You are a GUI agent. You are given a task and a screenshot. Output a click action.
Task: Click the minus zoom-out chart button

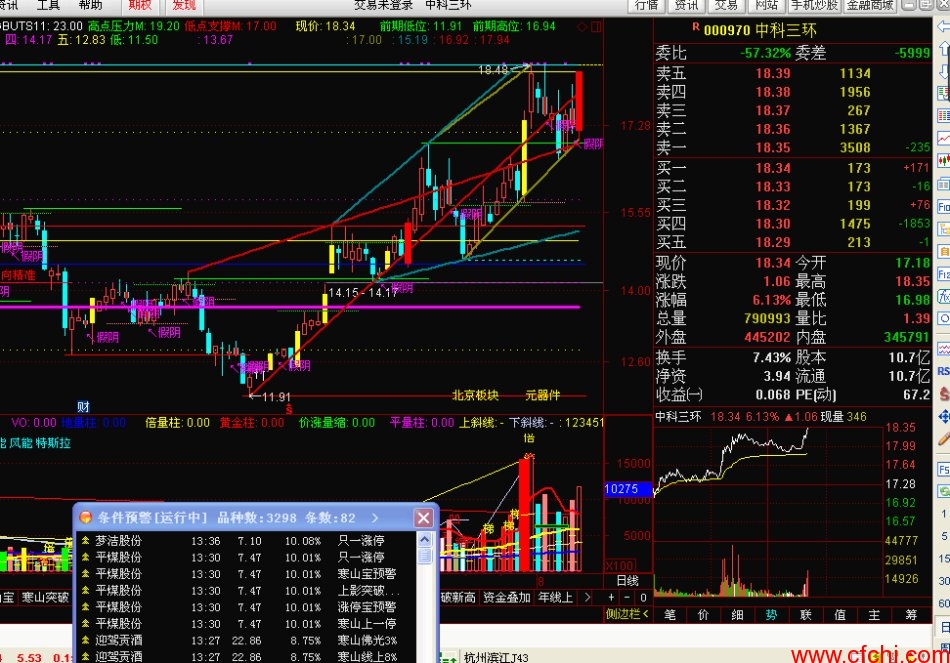point(627,598)
